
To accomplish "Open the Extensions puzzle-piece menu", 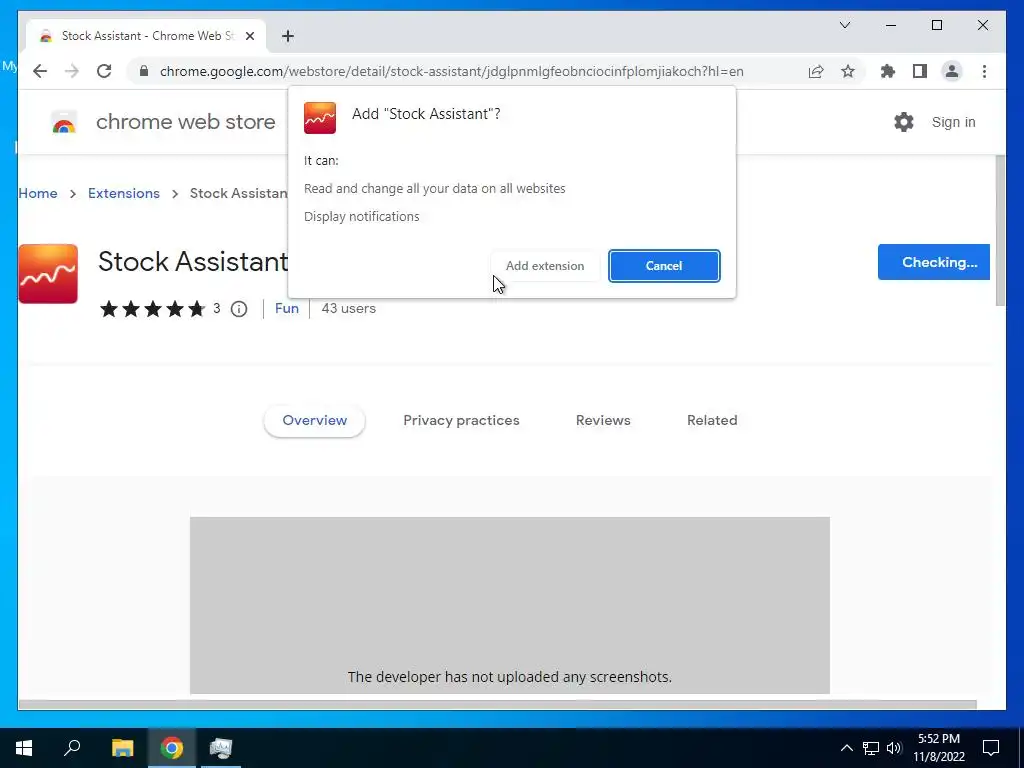I will (x=888, y=71).
